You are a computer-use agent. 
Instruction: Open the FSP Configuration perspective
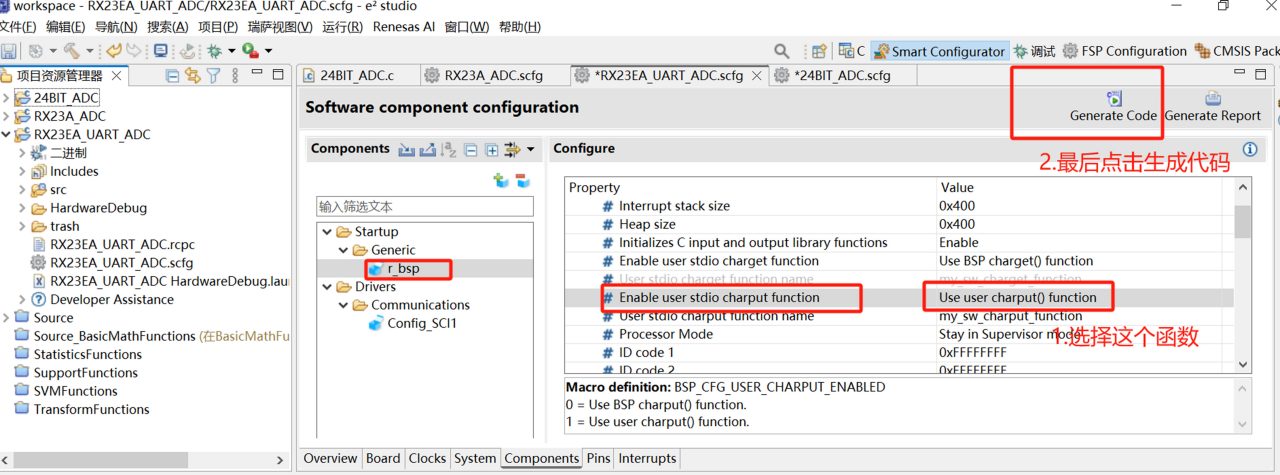click(1124, 51)
